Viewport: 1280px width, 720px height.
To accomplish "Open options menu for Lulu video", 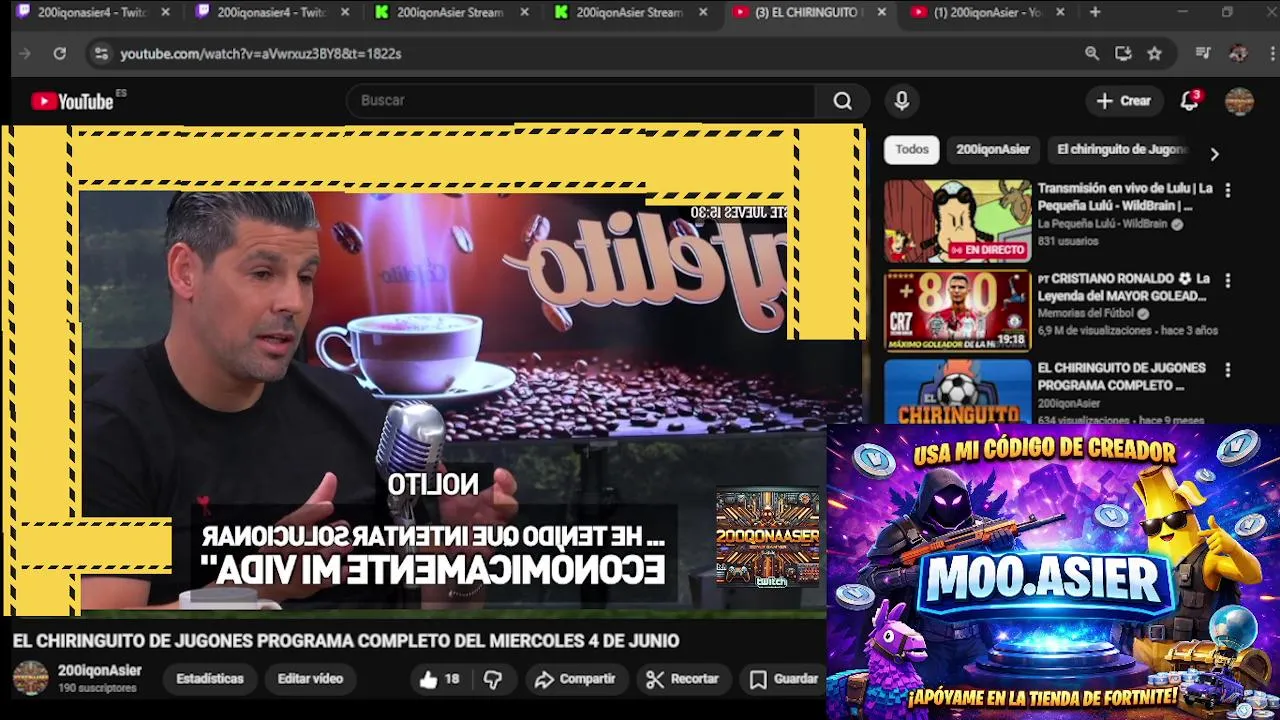I will (x=1228, y=190).
